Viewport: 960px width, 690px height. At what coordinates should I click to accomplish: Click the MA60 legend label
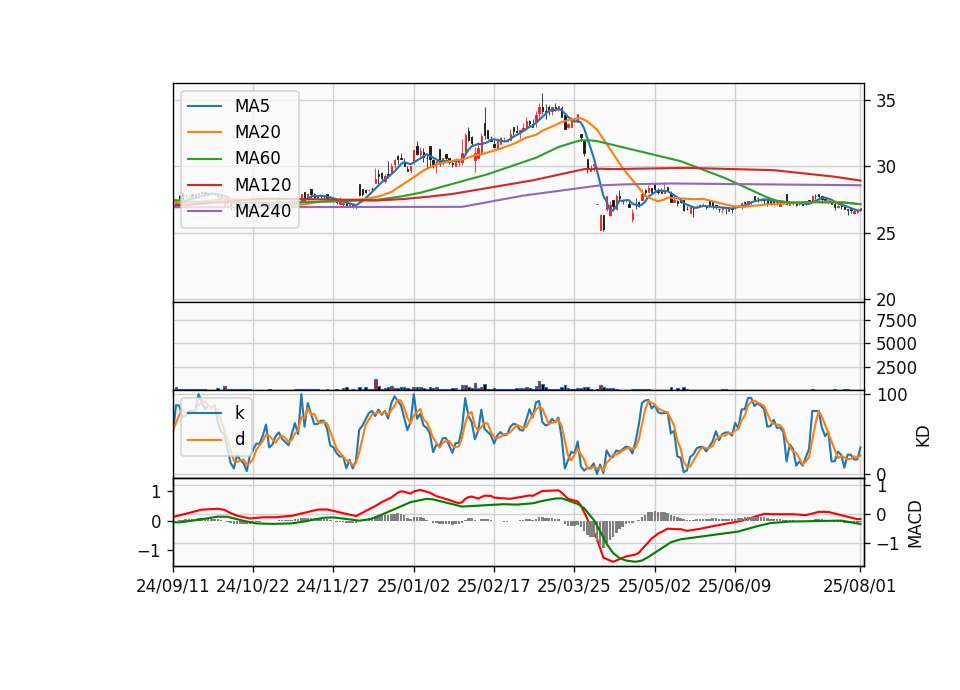pos(257,158)
